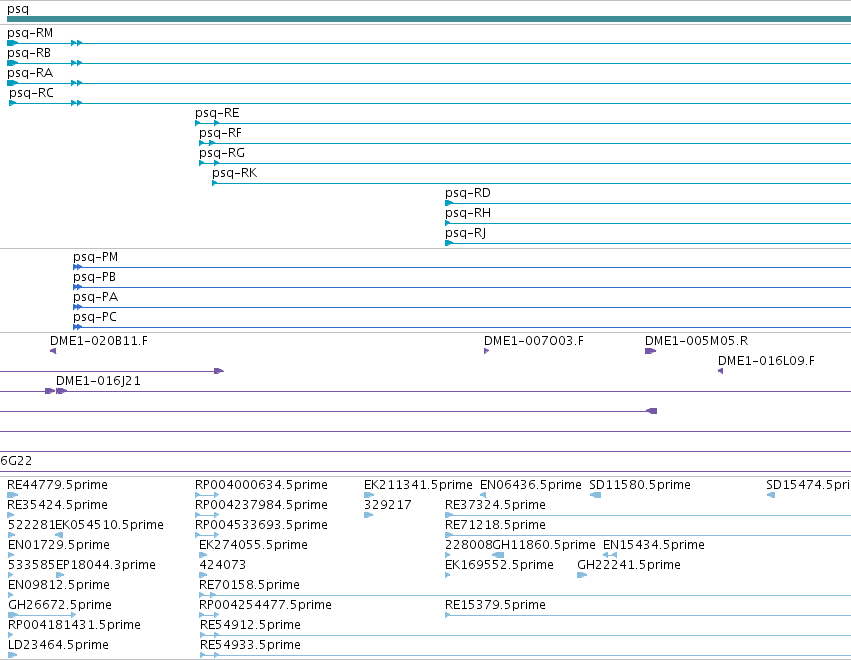Screen dimensions: 851x660
Task: Click the arrow glyph under DME1-016L09.F
Action: tap(721, 371)
